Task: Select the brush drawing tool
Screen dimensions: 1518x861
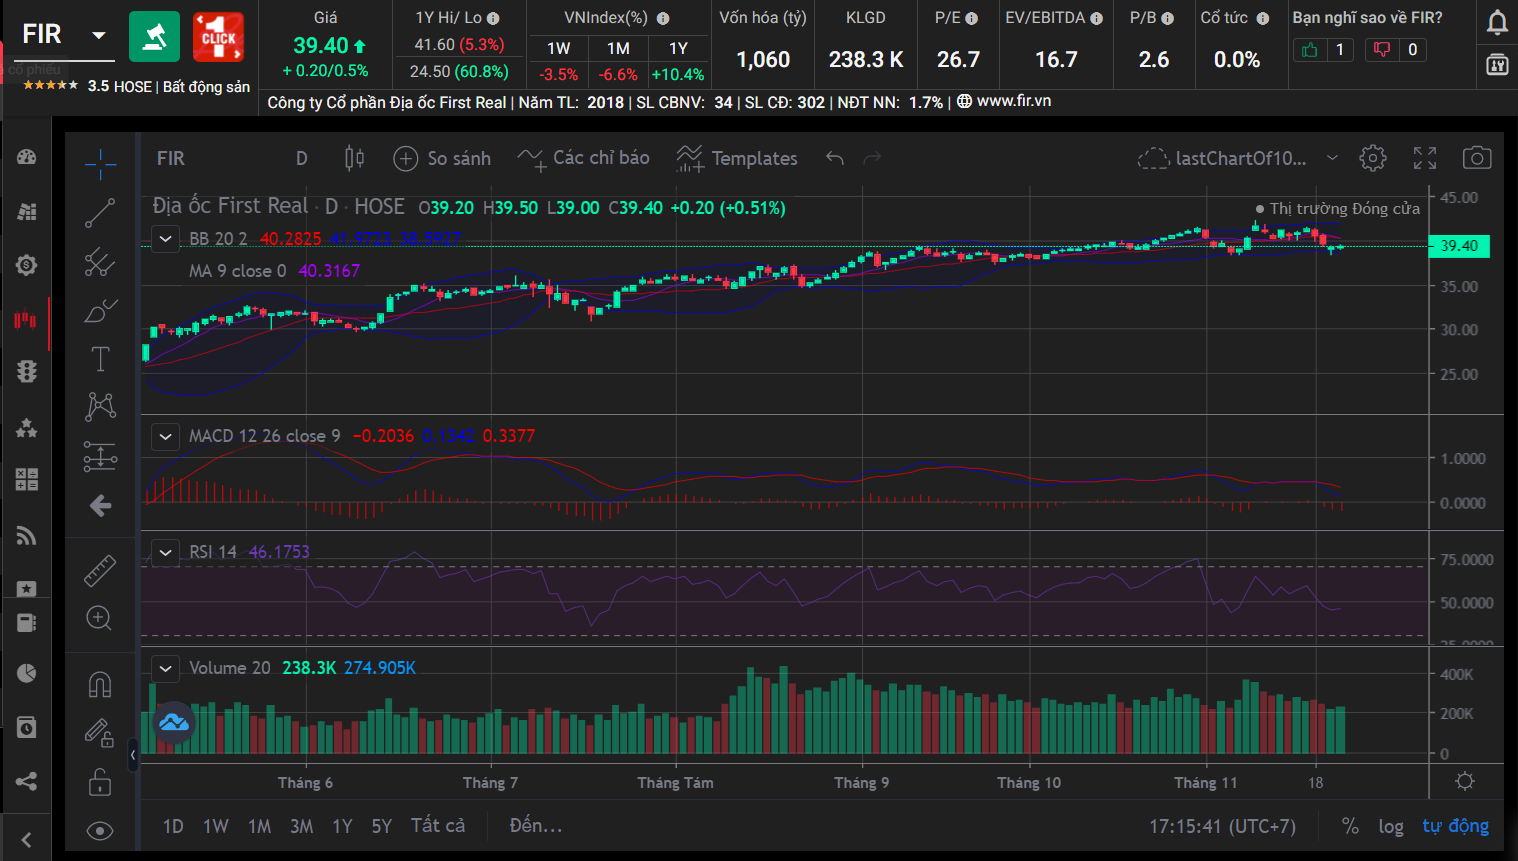Action: click(100, 311)
